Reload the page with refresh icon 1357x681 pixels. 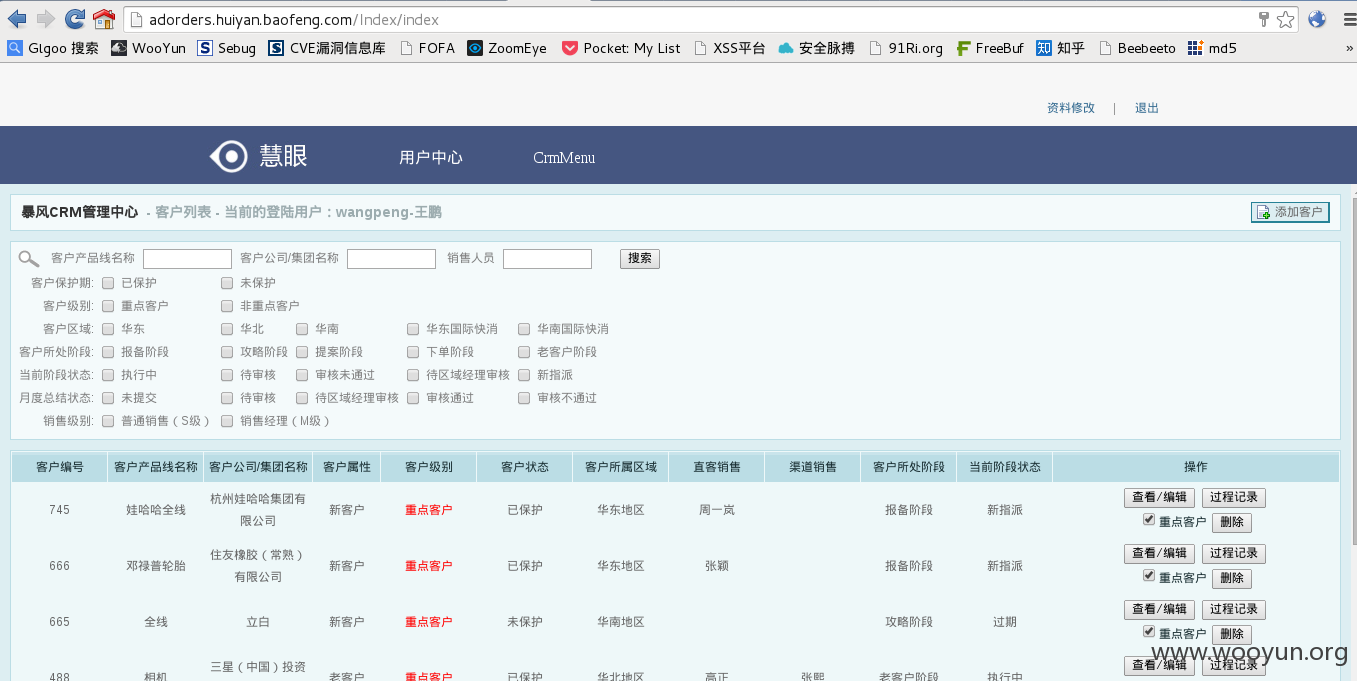click(x=75, y=19)
